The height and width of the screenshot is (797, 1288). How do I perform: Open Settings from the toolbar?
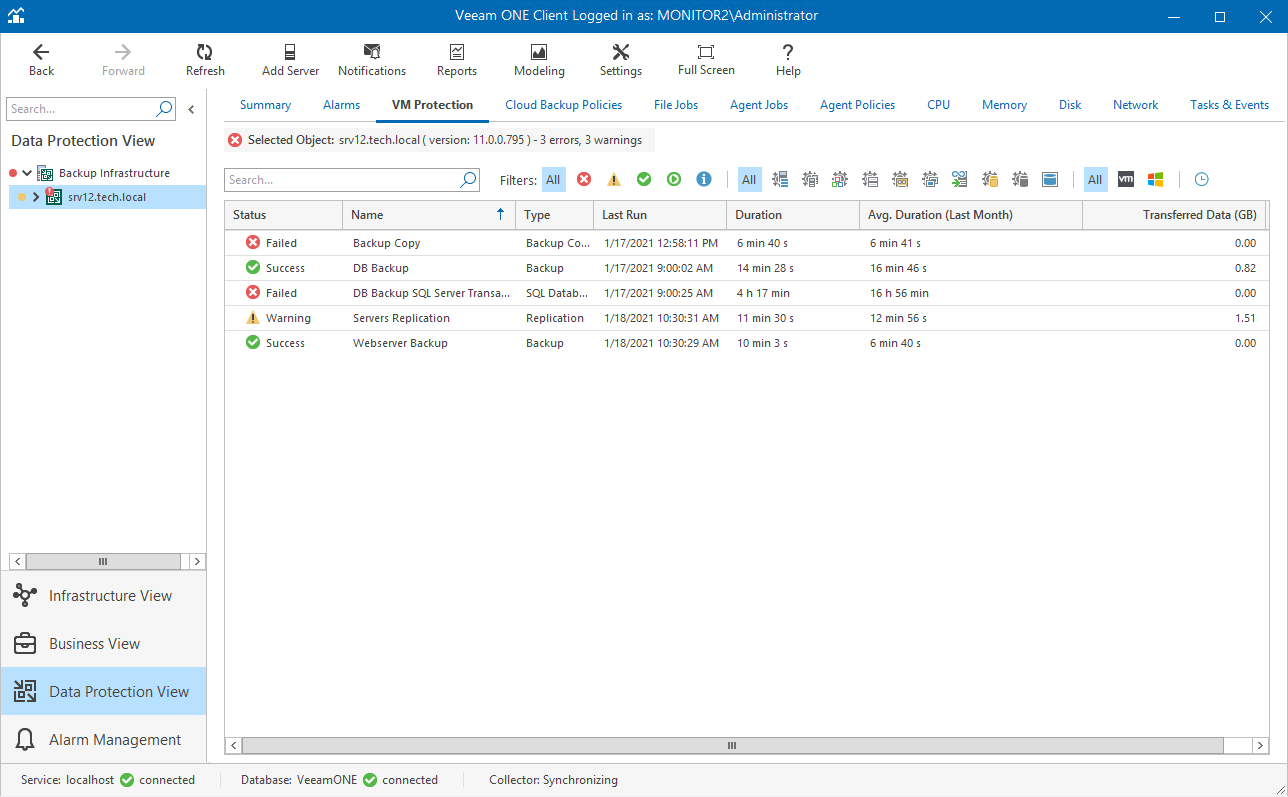(621, 61)
